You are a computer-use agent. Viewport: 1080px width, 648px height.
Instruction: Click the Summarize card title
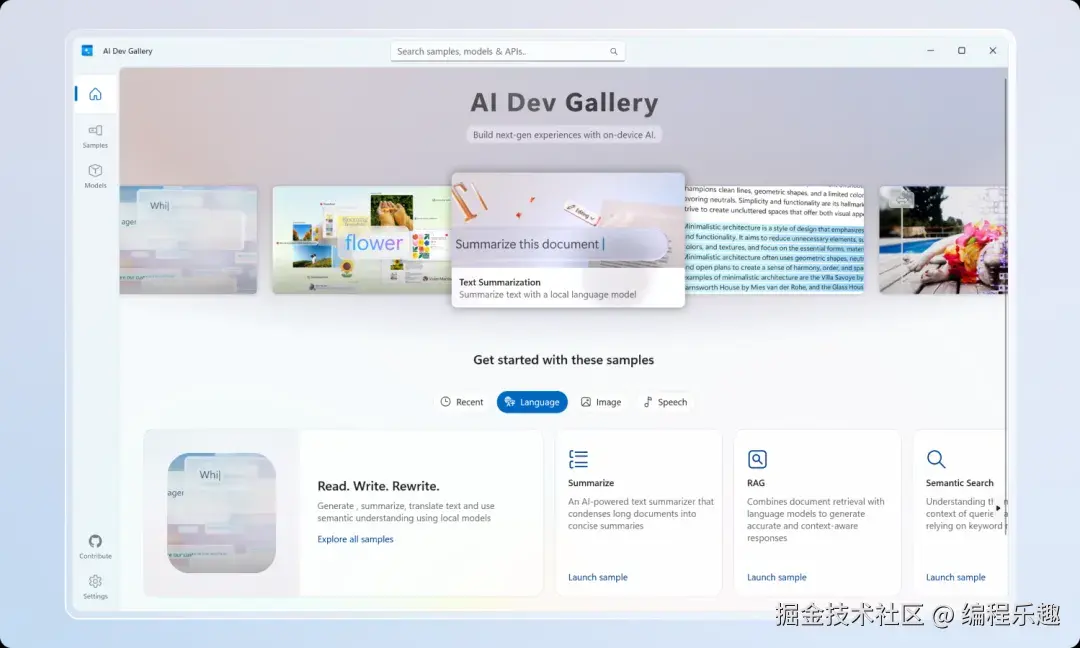[x=591, y=483]
